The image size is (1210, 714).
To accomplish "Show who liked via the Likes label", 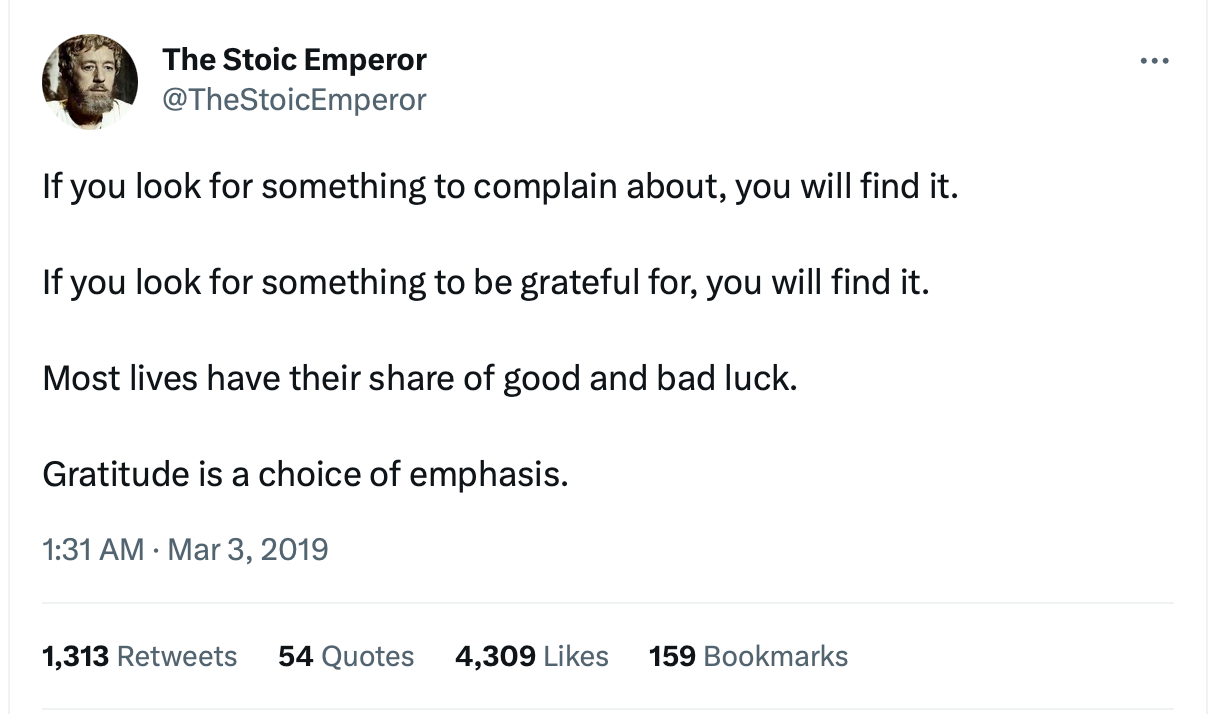I will pyautogui.click(x=575, y=656).
